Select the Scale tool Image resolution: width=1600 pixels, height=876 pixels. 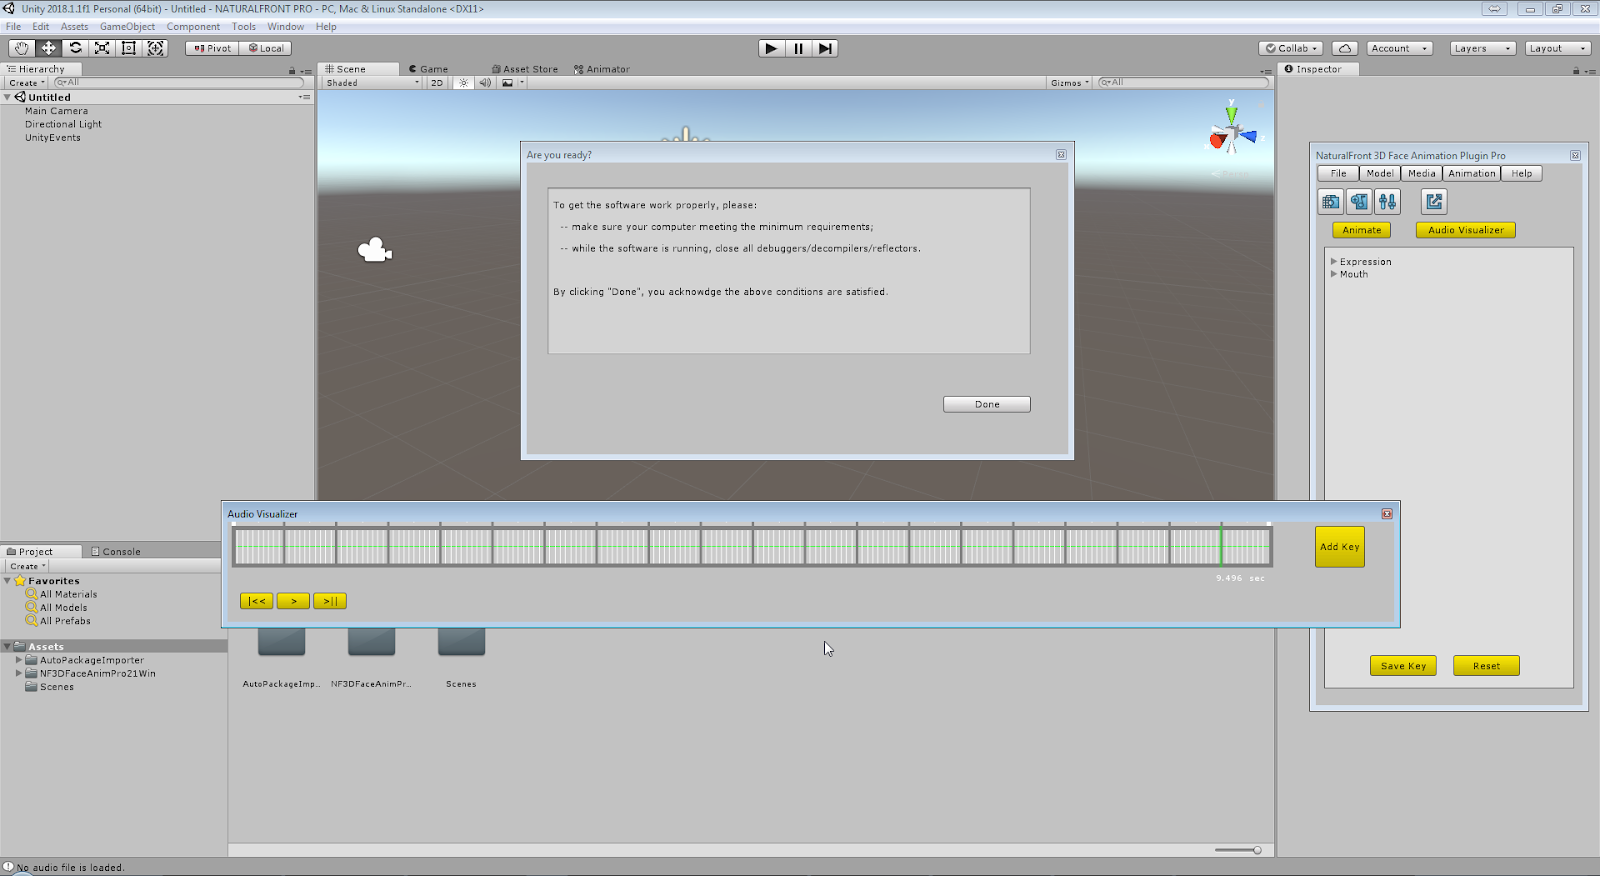point(102,48)
